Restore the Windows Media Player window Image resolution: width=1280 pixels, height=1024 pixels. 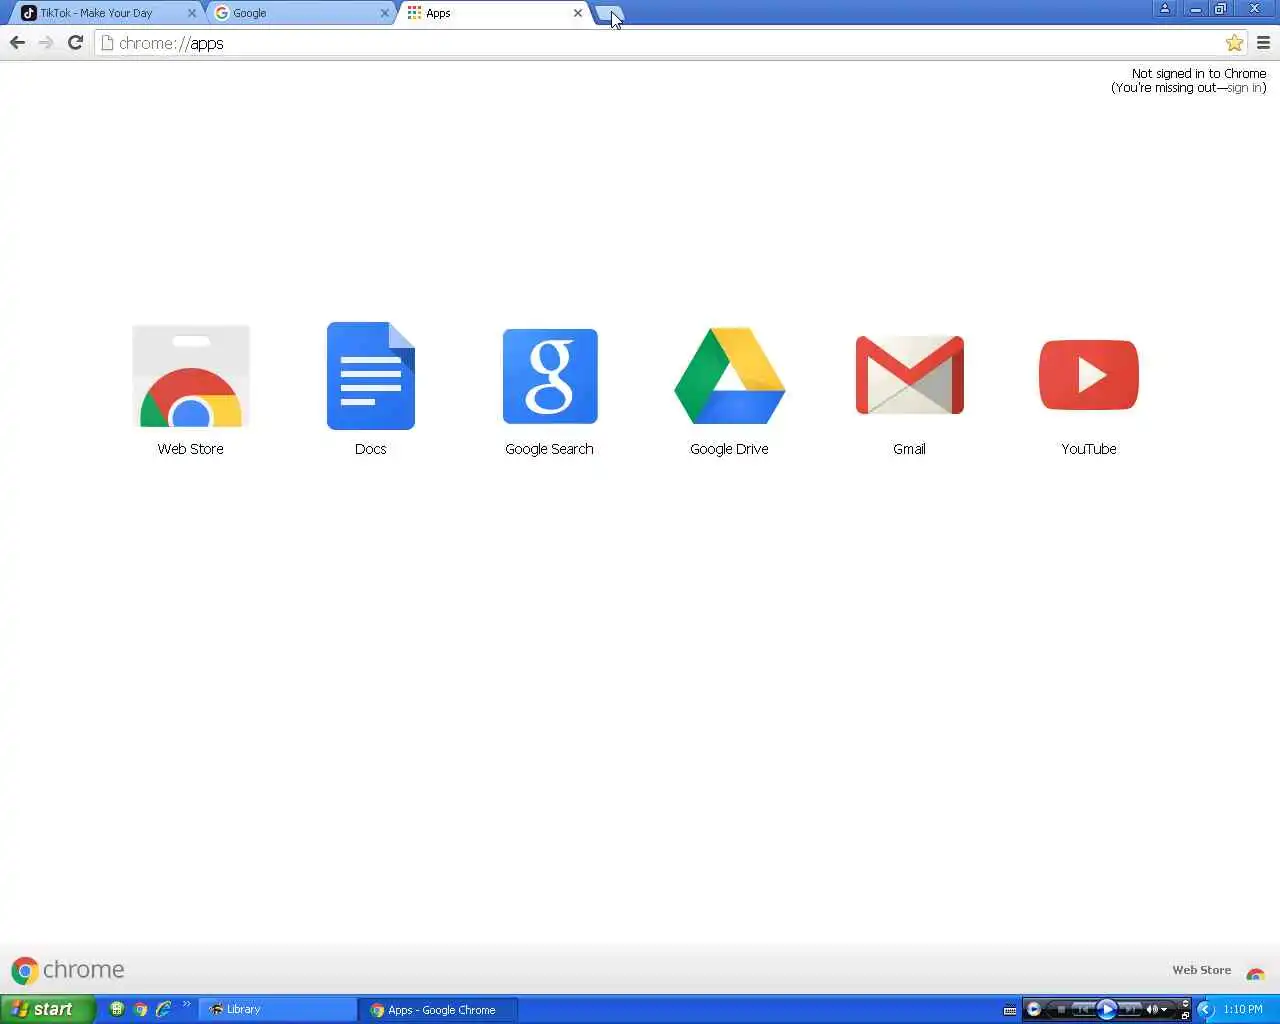pos(1185,1016)
